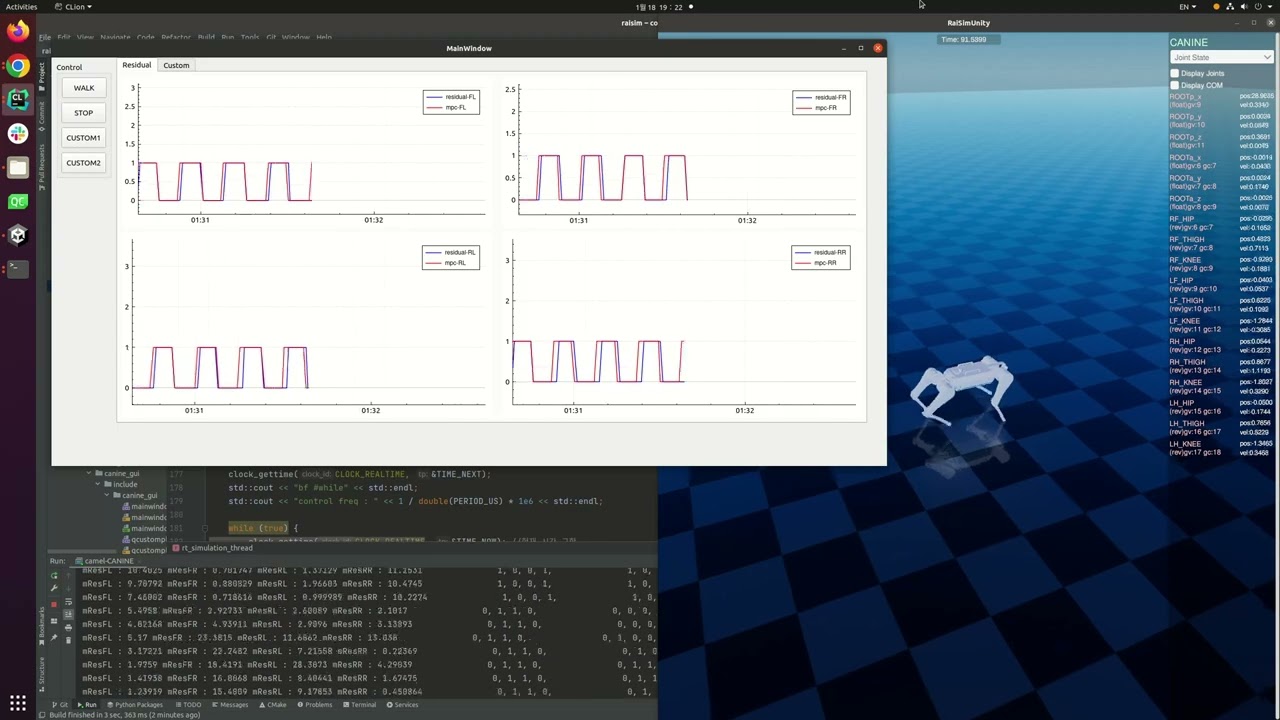Open the EN input language dropdown
This screenshot has width=1280, height=720.
[1187, 6]
